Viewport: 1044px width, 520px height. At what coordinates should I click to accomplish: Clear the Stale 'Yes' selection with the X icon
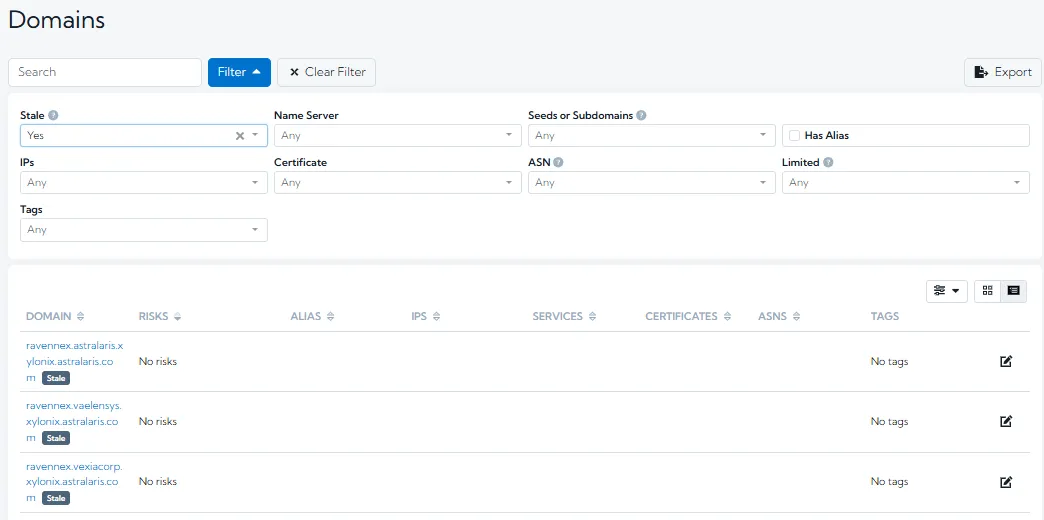[x=240, y=136]
